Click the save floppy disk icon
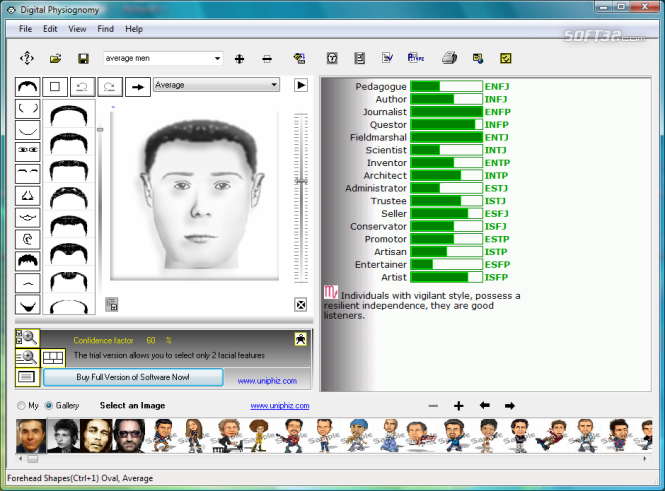The image size is (665, 491). pos(83,59)
